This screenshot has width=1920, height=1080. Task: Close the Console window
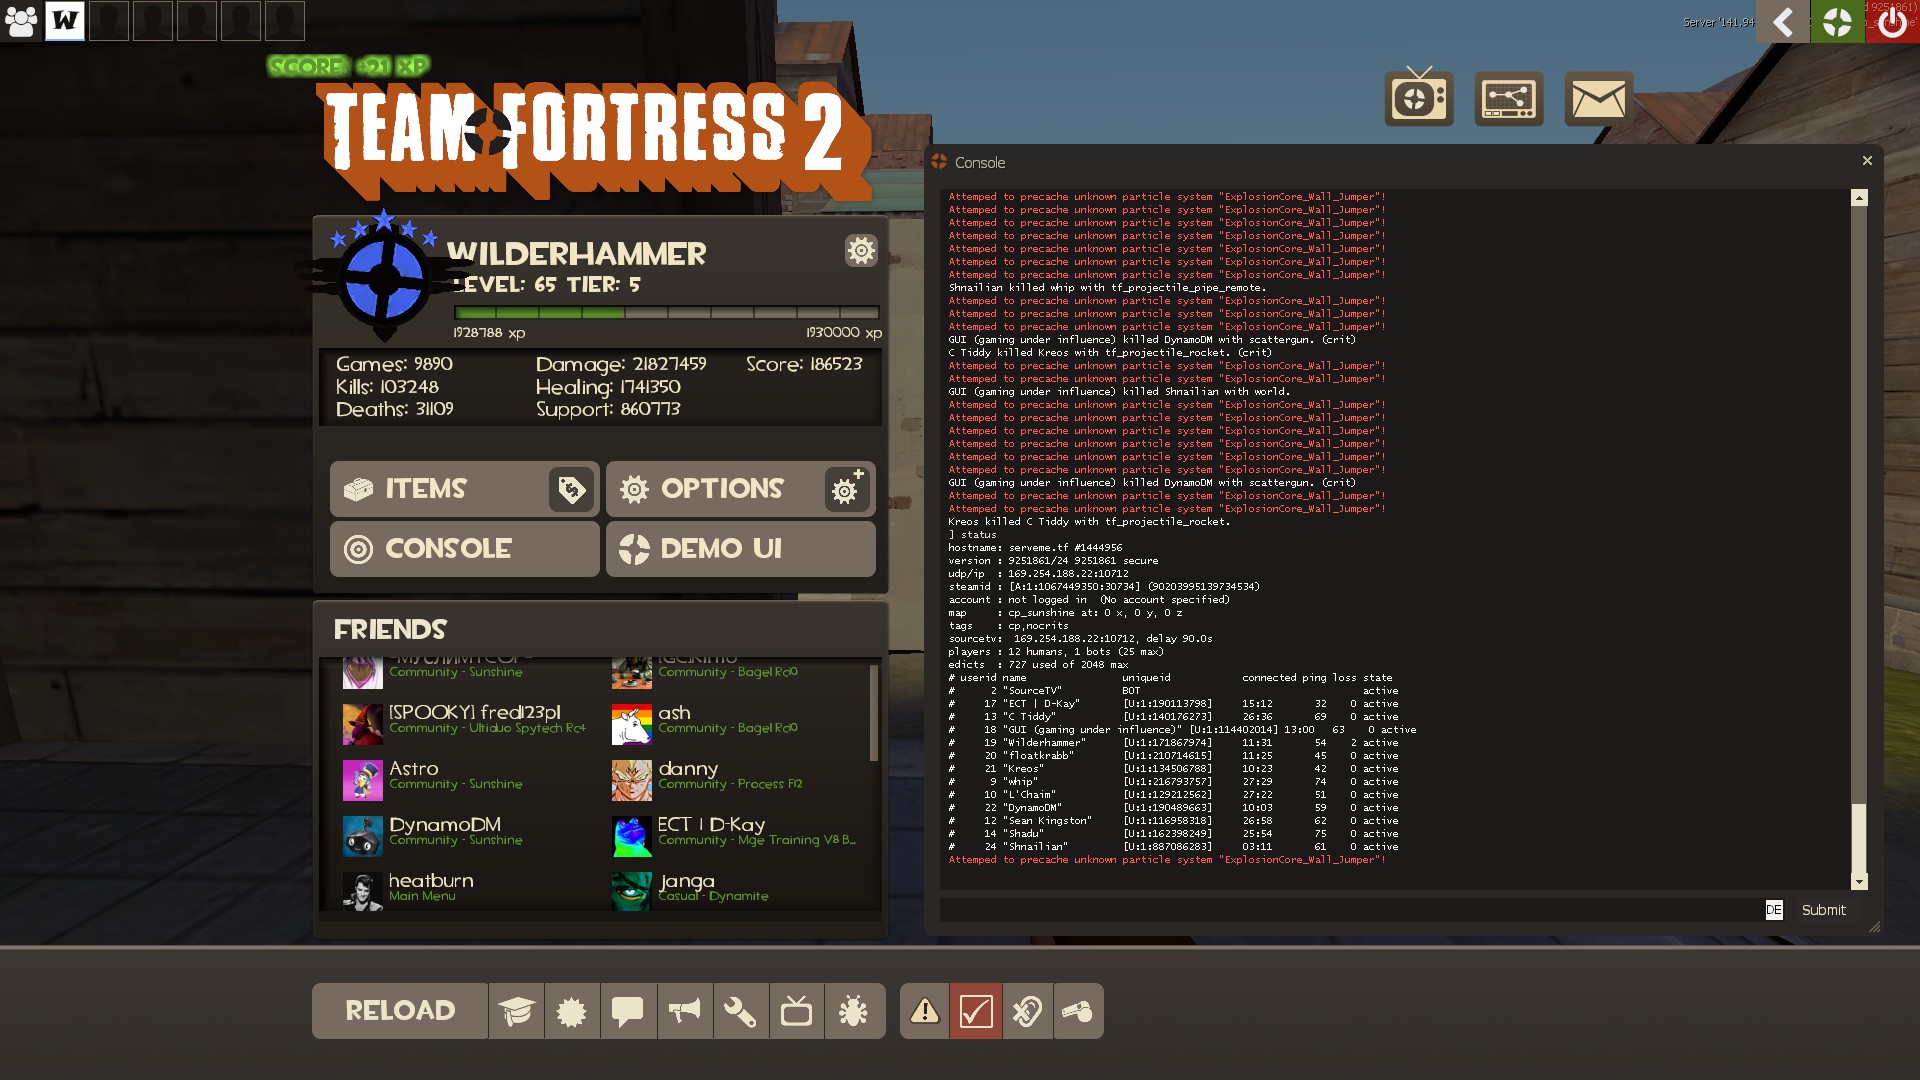tap(1866, 161)
